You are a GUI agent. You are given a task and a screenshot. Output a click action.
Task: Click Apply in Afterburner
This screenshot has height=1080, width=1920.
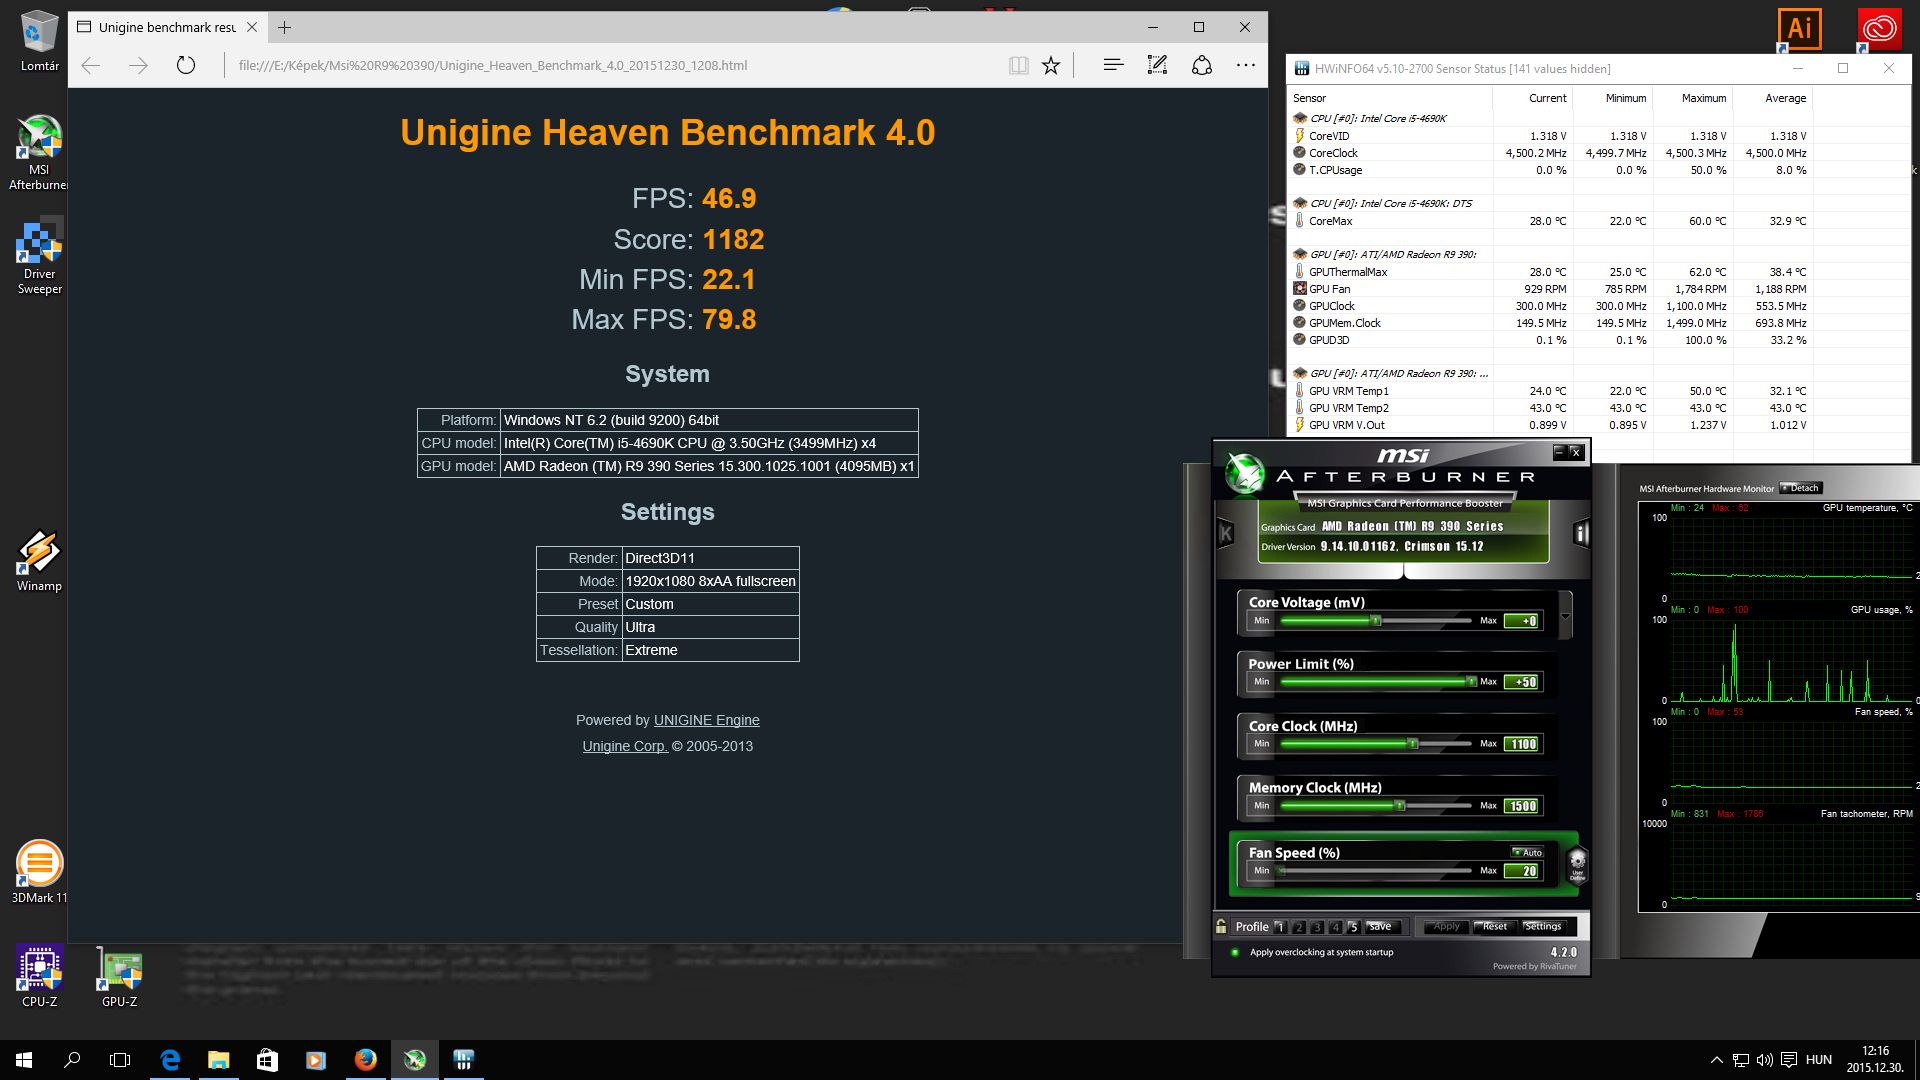coord(1446,926)
